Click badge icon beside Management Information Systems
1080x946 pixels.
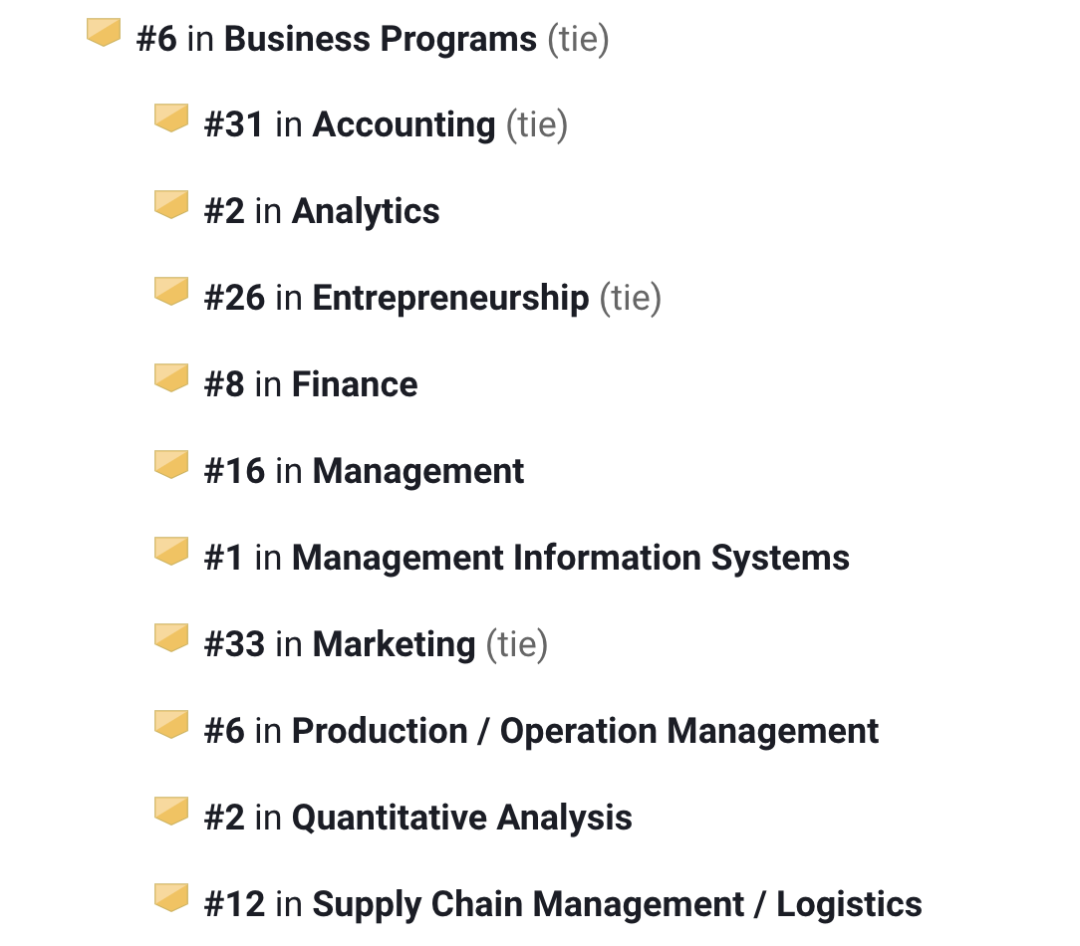click(171, 551)
